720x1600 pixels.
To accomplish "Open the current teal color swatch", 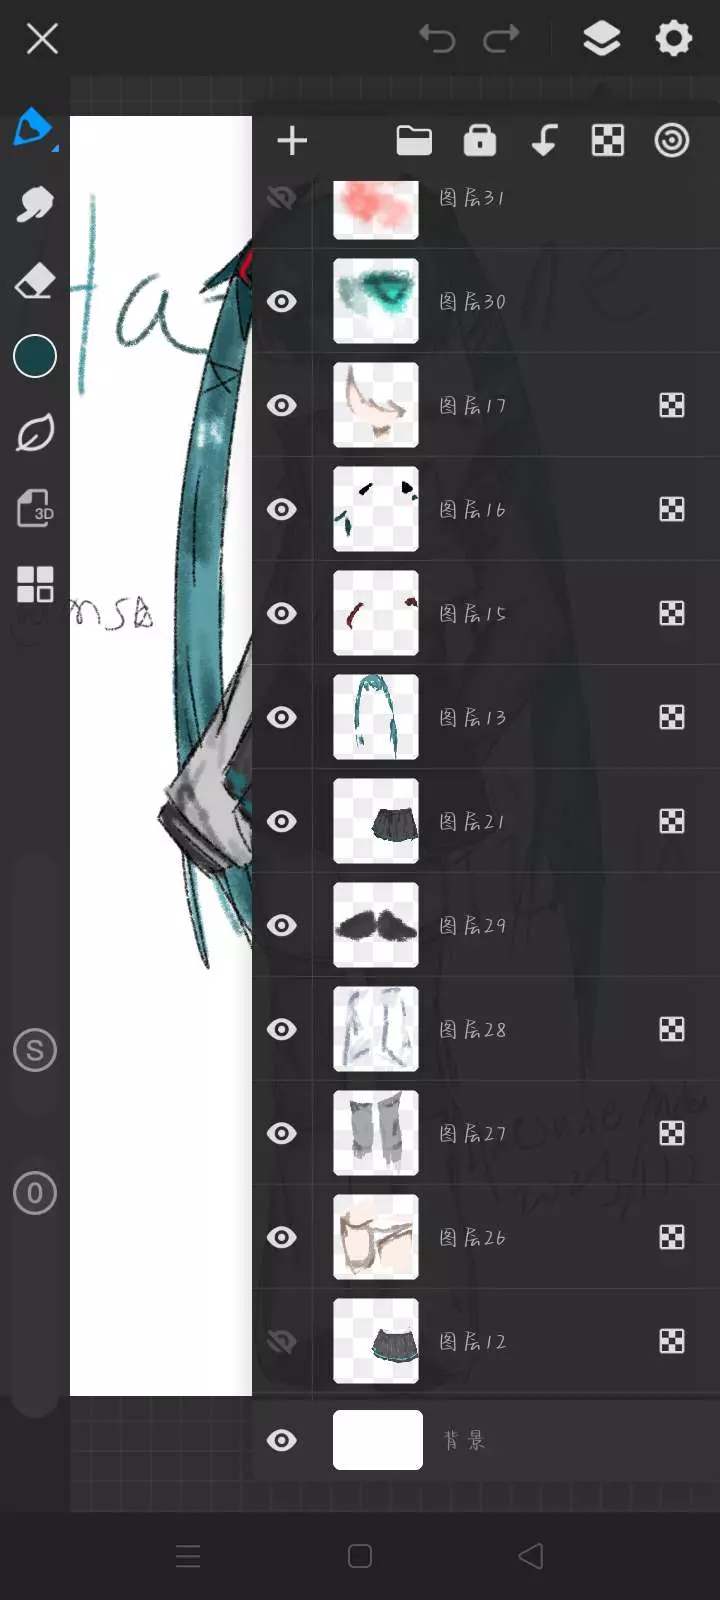I will 35,356.
